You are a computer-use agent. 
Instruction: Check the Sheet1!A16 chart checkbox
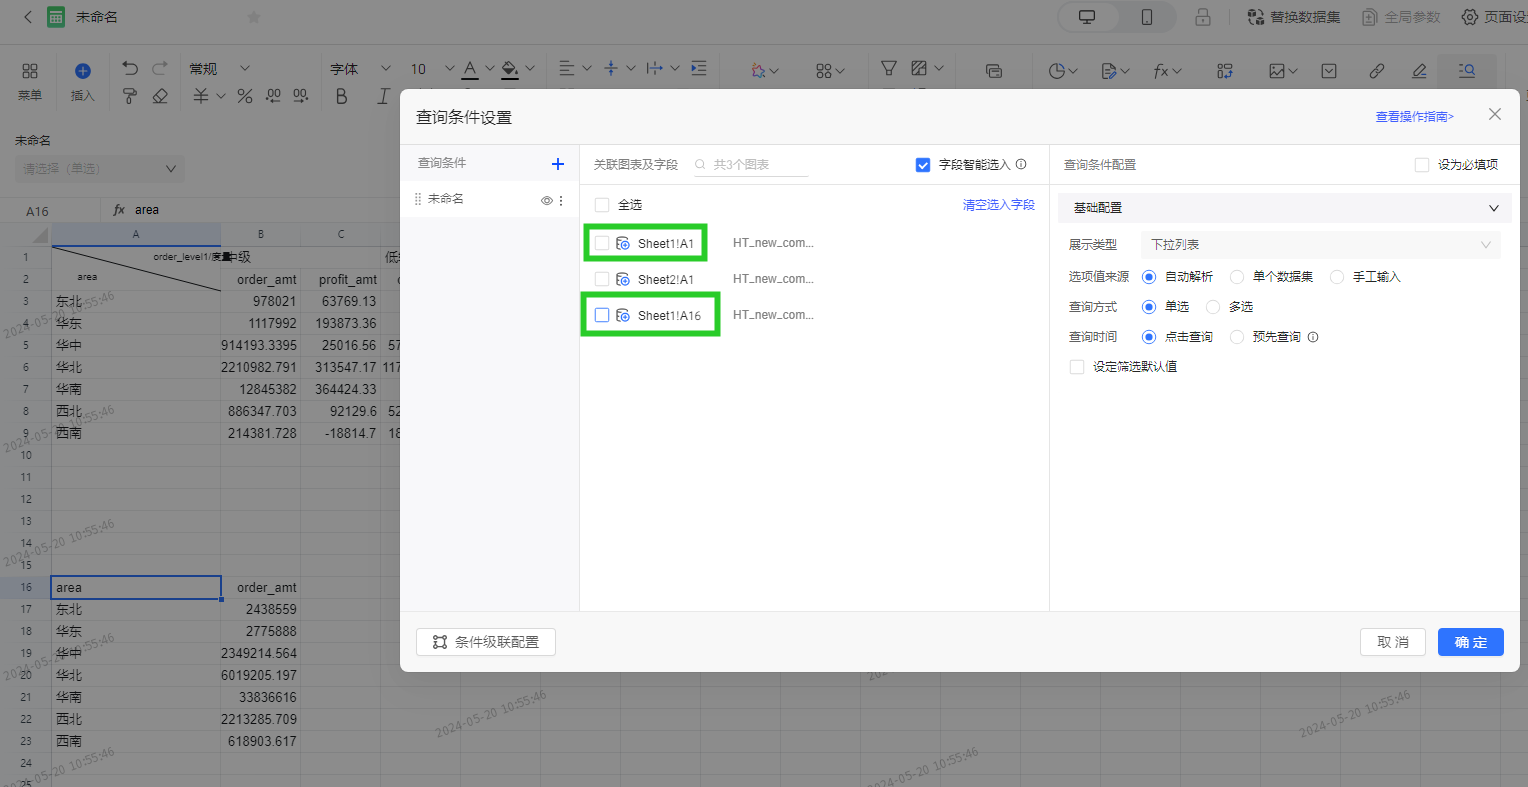click(602, 315)
